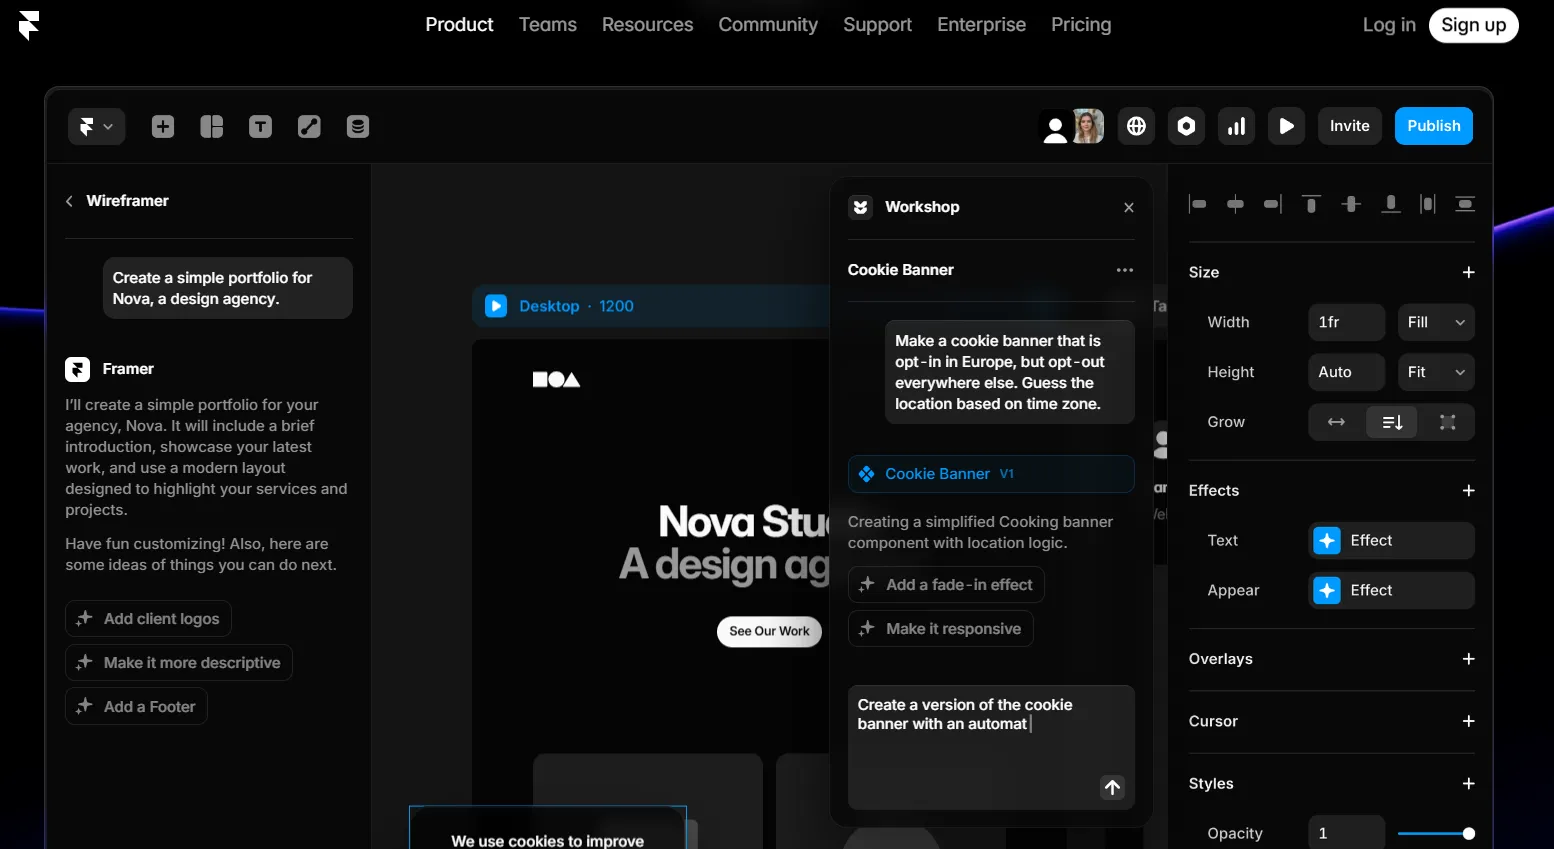This screenshot has height=849, width=1554.
Task: Open the Height Fit sizing dropdown
Action: coord(1436,372)
